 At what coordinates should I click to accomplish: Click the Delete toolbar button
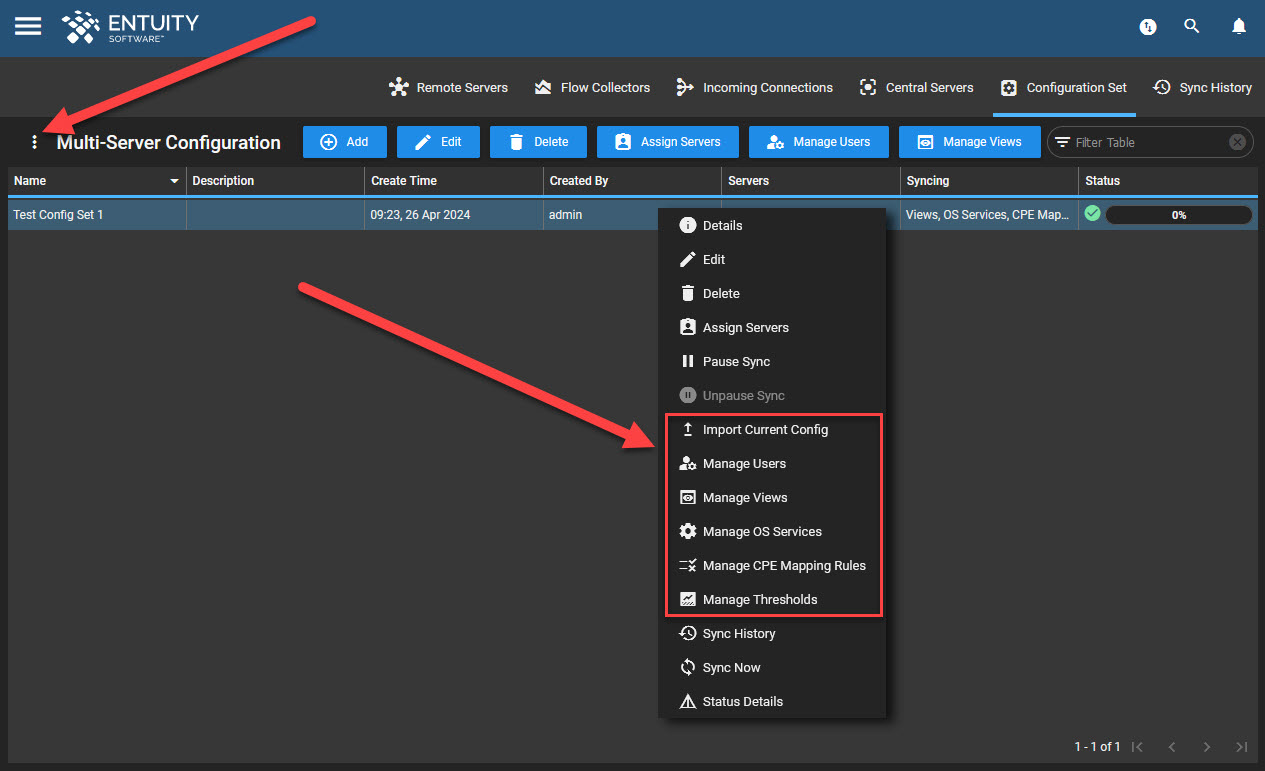tap(538, 142)
